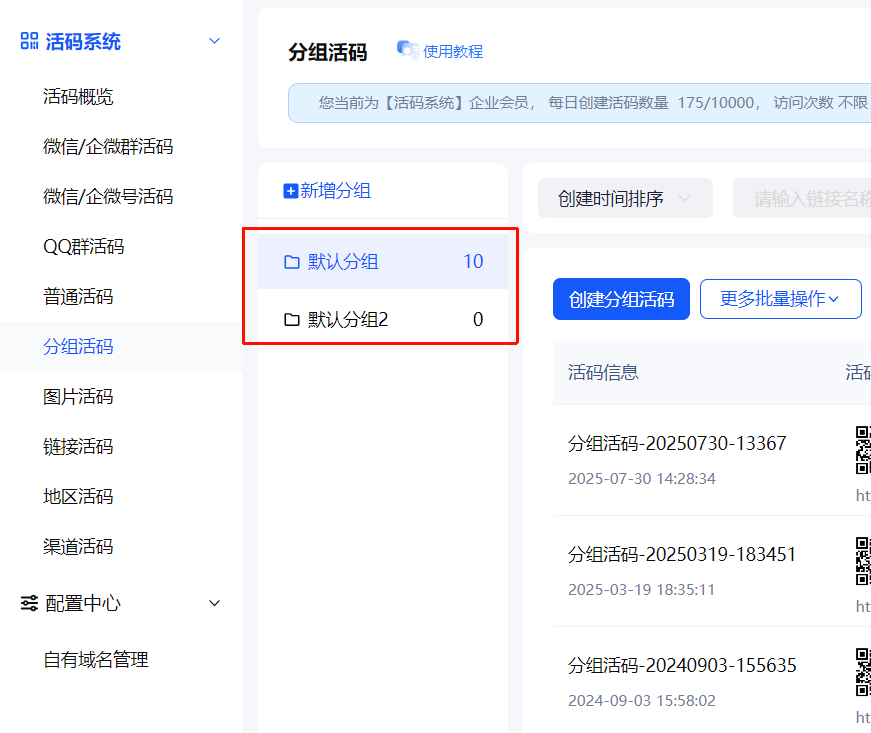Go to 微信/企微群活码 menu item
Viewport: 871px width, 733px height.
108,147
